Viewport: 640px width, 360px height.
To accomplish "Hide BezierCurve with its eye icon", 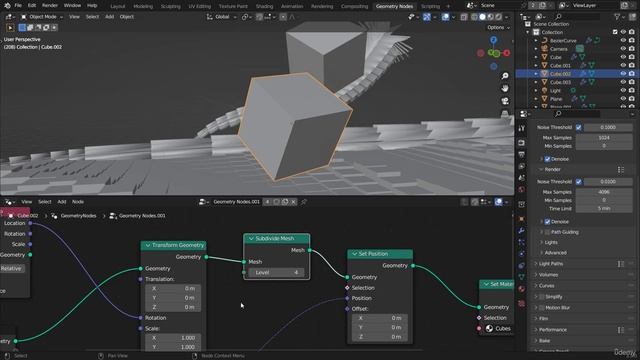I will (x=623, y=40).
